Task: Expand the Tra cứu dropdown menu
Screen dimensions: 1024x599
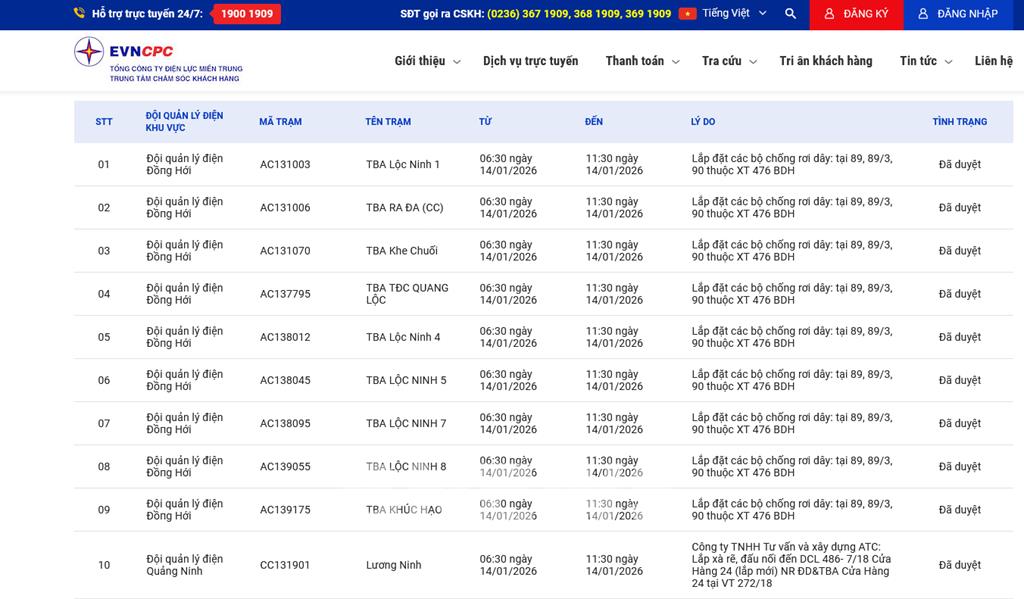Action: pos(729,61)
